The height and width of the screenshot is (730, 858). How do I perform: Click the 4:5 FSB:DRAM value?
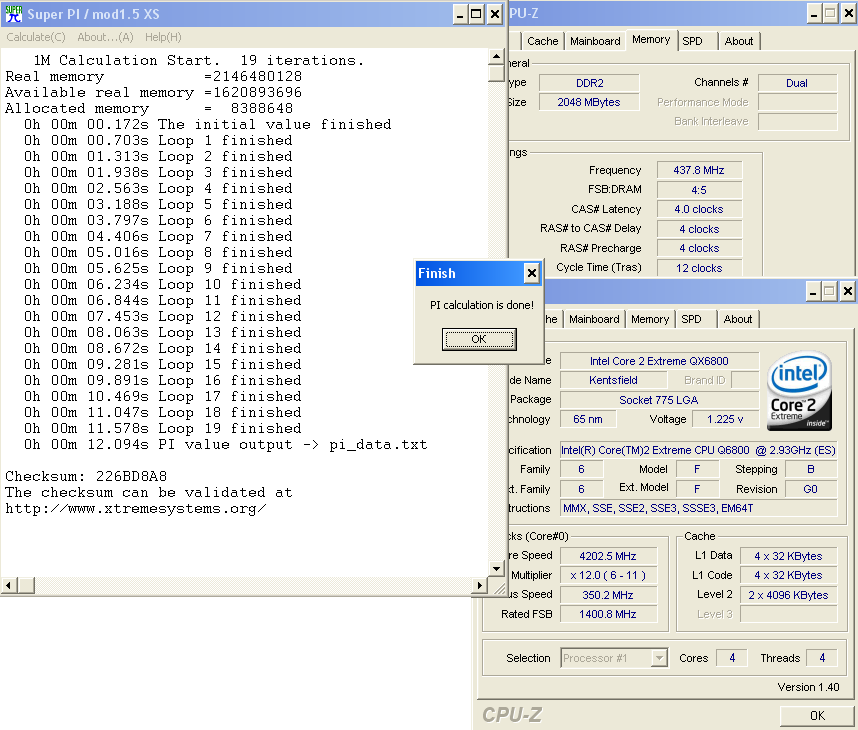[699, 190]
